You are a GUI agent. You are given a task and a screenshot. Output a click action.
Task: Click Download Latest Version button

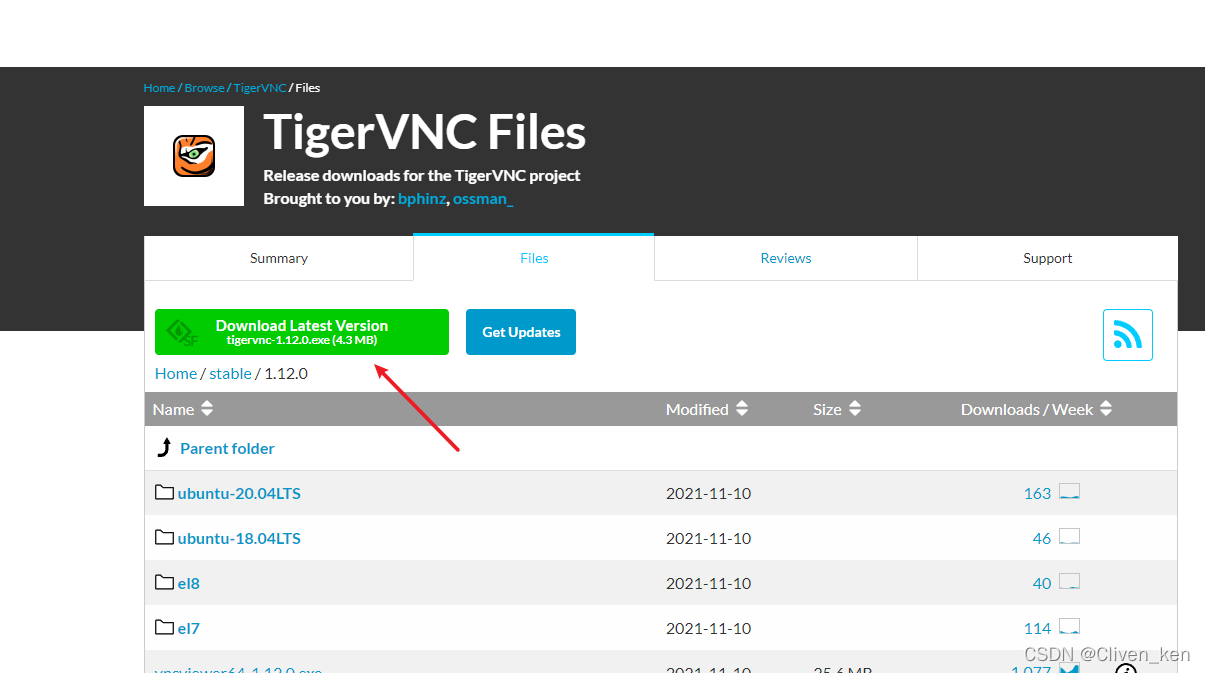302,332
